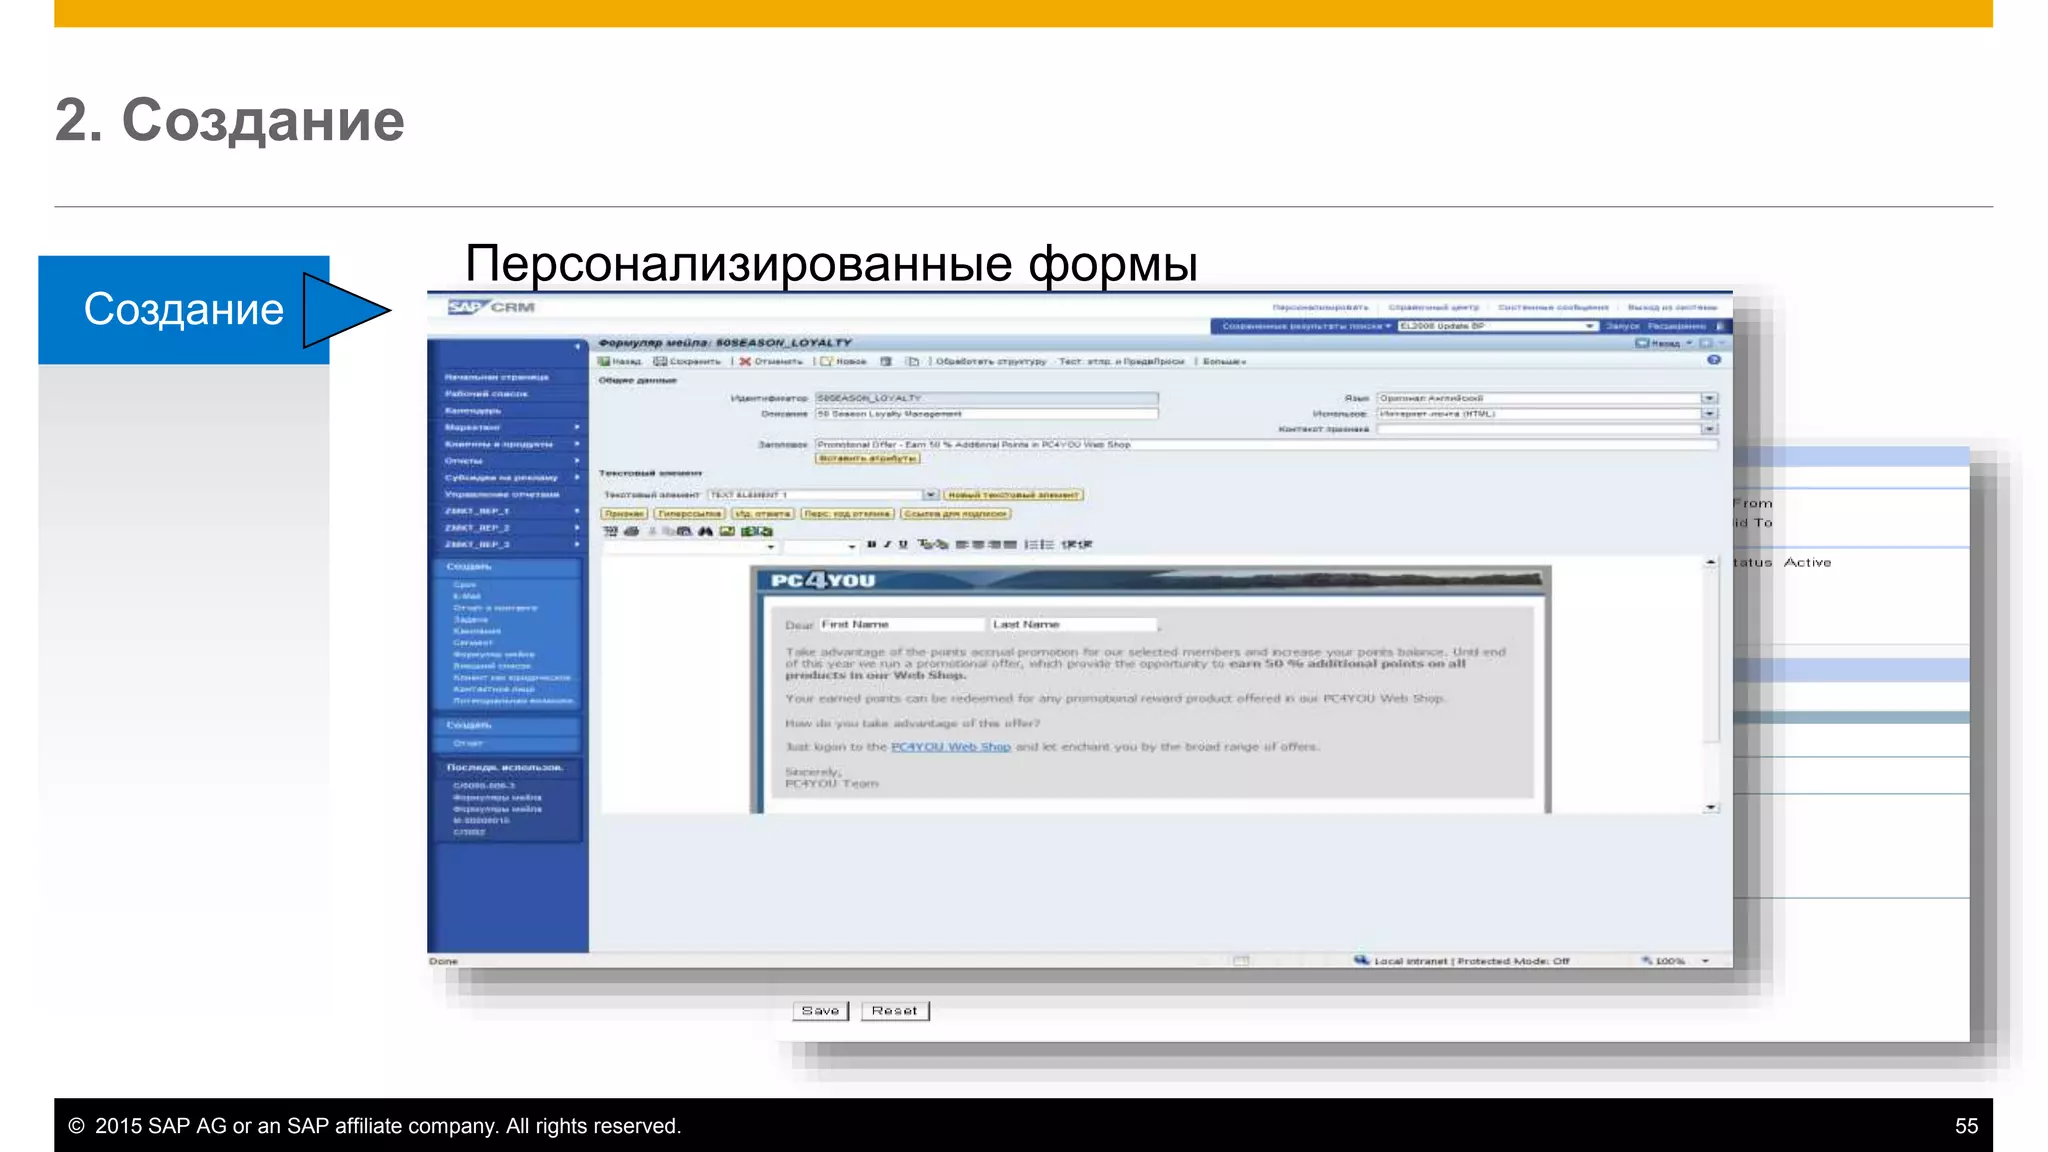Click the Персонализировать link at top
Screen dimensions: 2048x1152
pyautogui.click(x=1320, y=307)
